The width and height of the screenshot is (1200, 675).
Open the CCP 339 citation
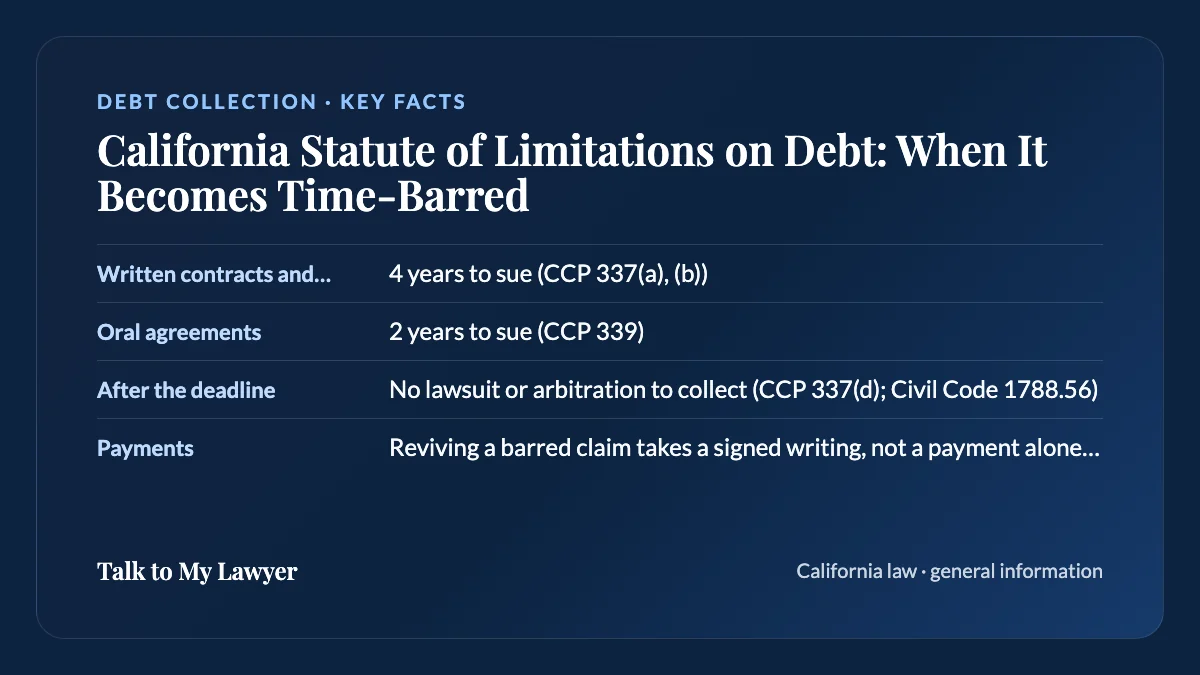pyautogui.click(x=591, y=332)
